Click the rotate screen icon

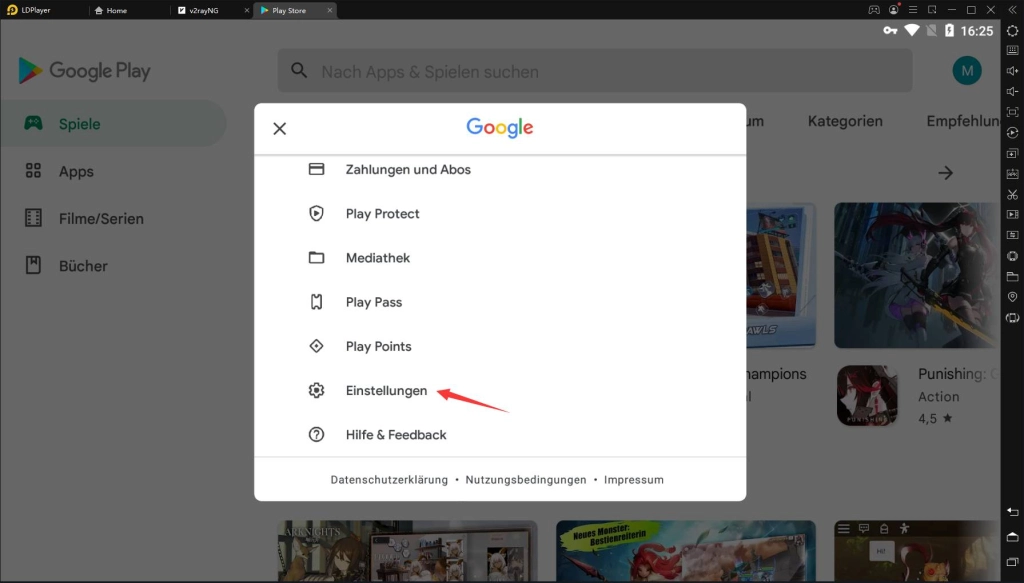[x=1012, y=318]
